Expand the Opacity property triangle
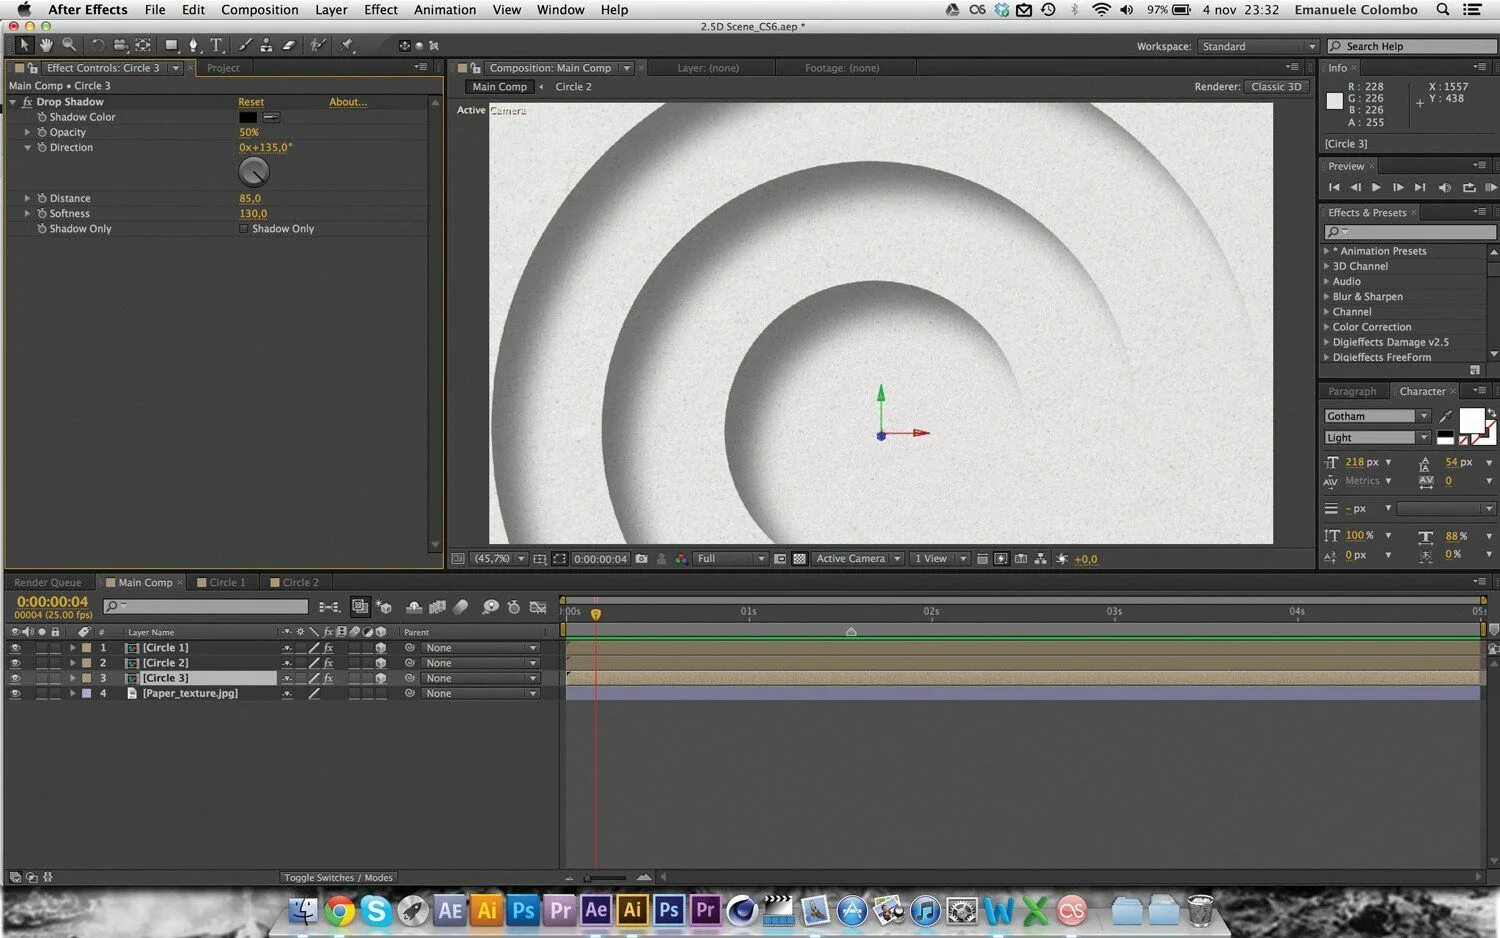 (x=27, y=132)
